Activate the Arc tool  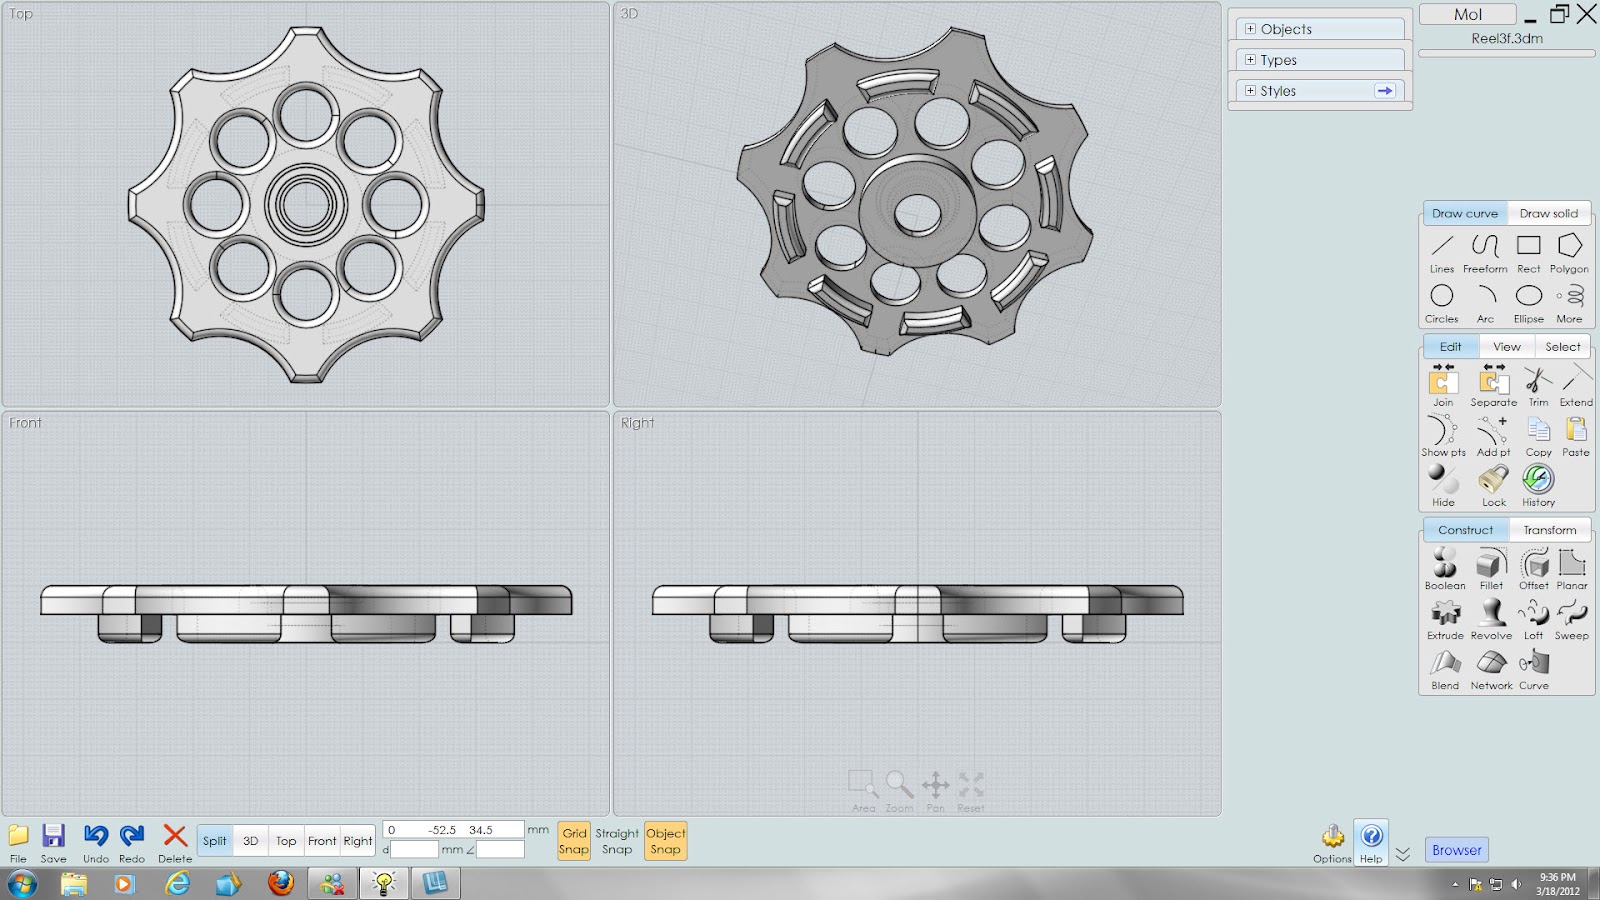point(1486,303)
